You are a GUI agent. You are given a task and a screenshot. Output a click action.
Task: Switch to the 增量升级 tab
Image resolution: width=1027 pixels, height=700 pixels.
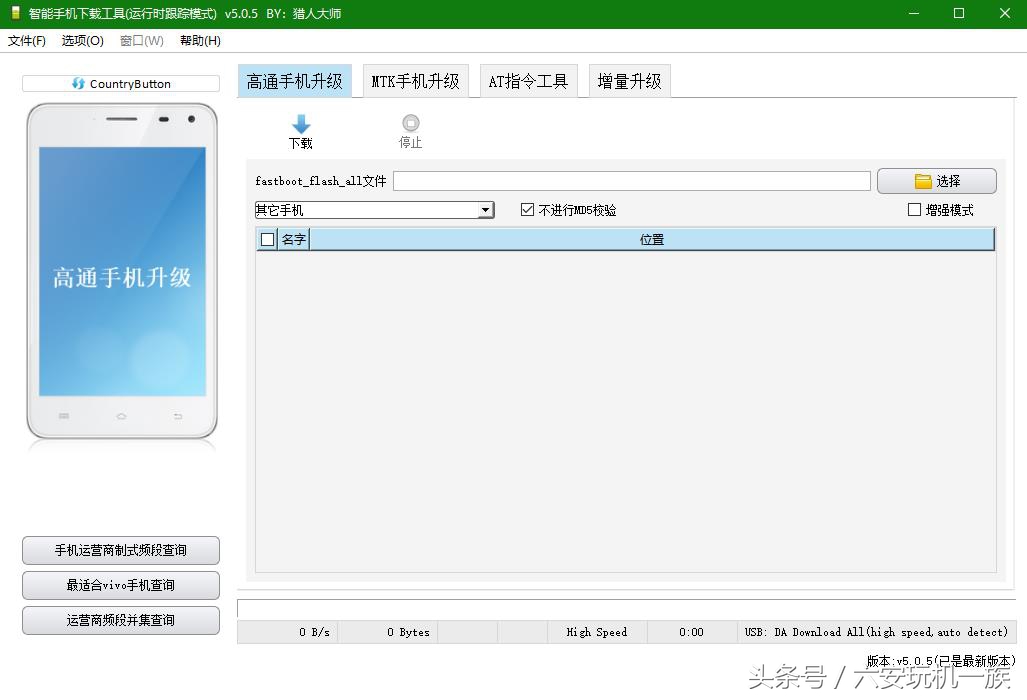pyautogui.click(x=628, y=81)
